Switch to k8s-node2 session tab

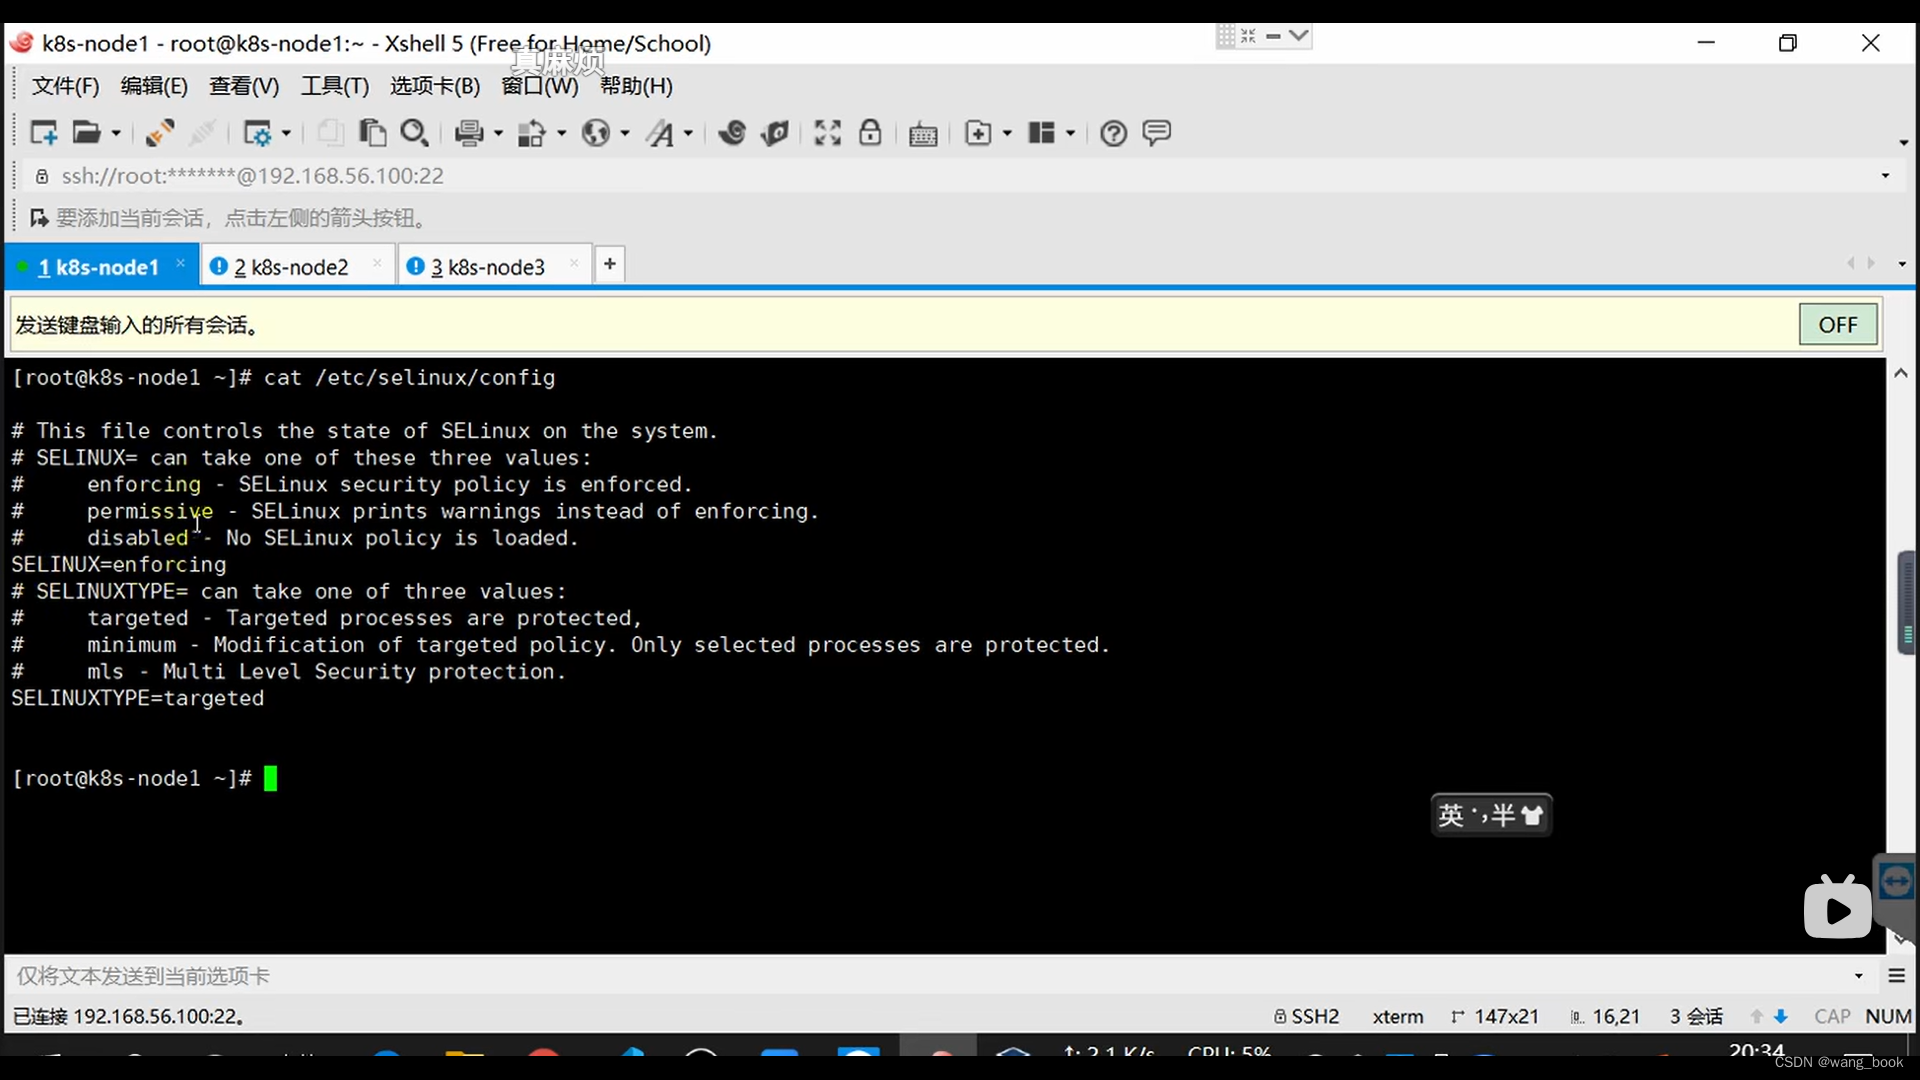pyautogui.click(x=291, y=266)
